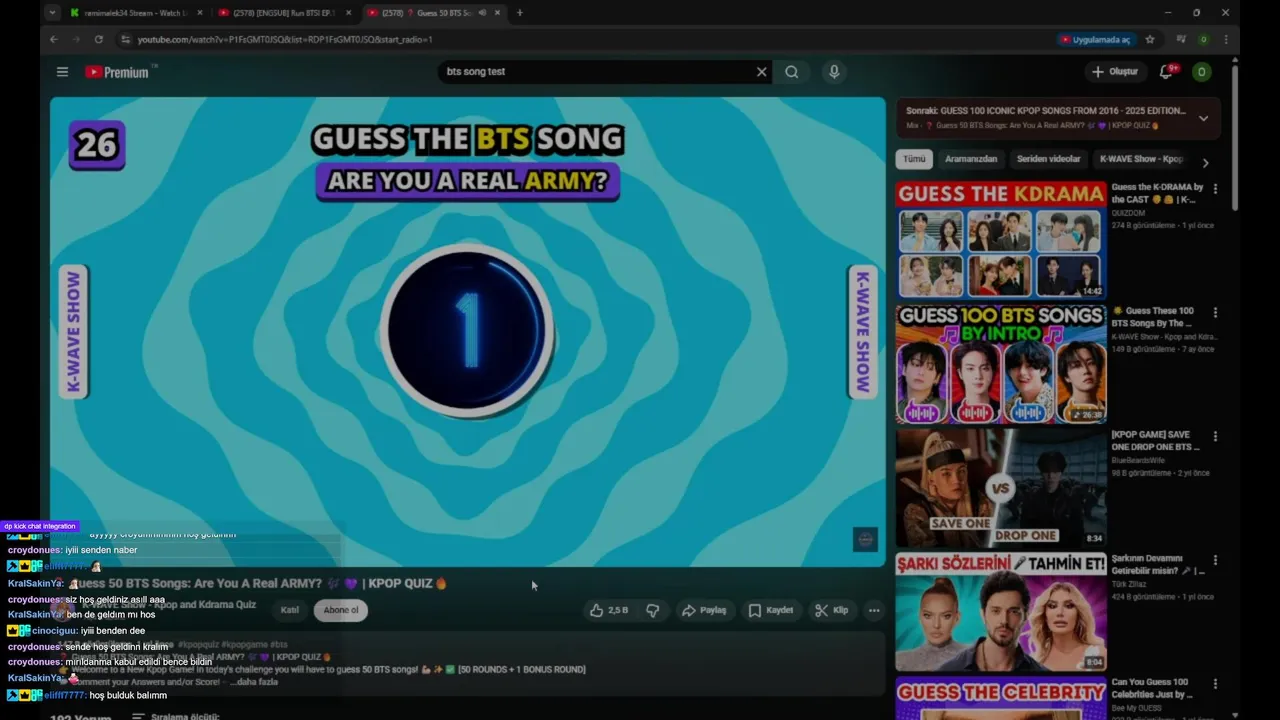Save the video with Kaydet
Image resolution: width=1280 pixels, height=720 pixels.
(x=771, y=610)
